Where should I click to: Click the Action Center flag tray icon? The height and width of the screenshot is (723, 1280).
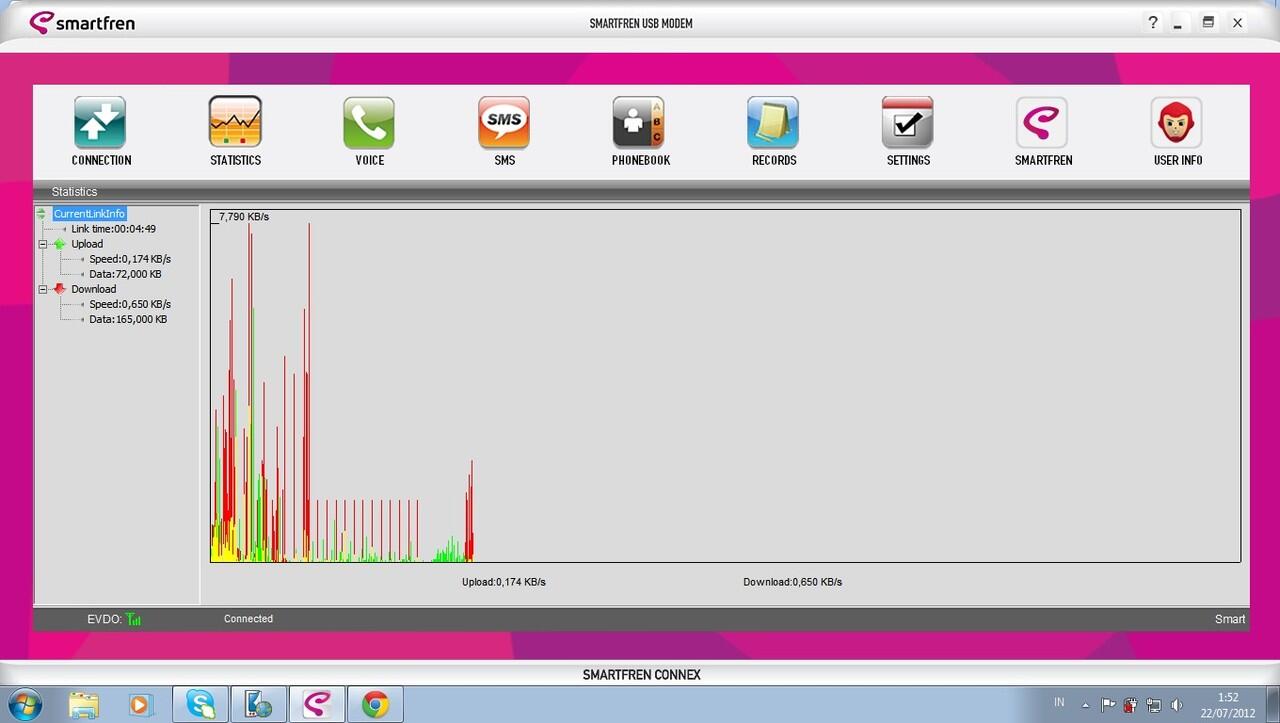[1108, 704]
